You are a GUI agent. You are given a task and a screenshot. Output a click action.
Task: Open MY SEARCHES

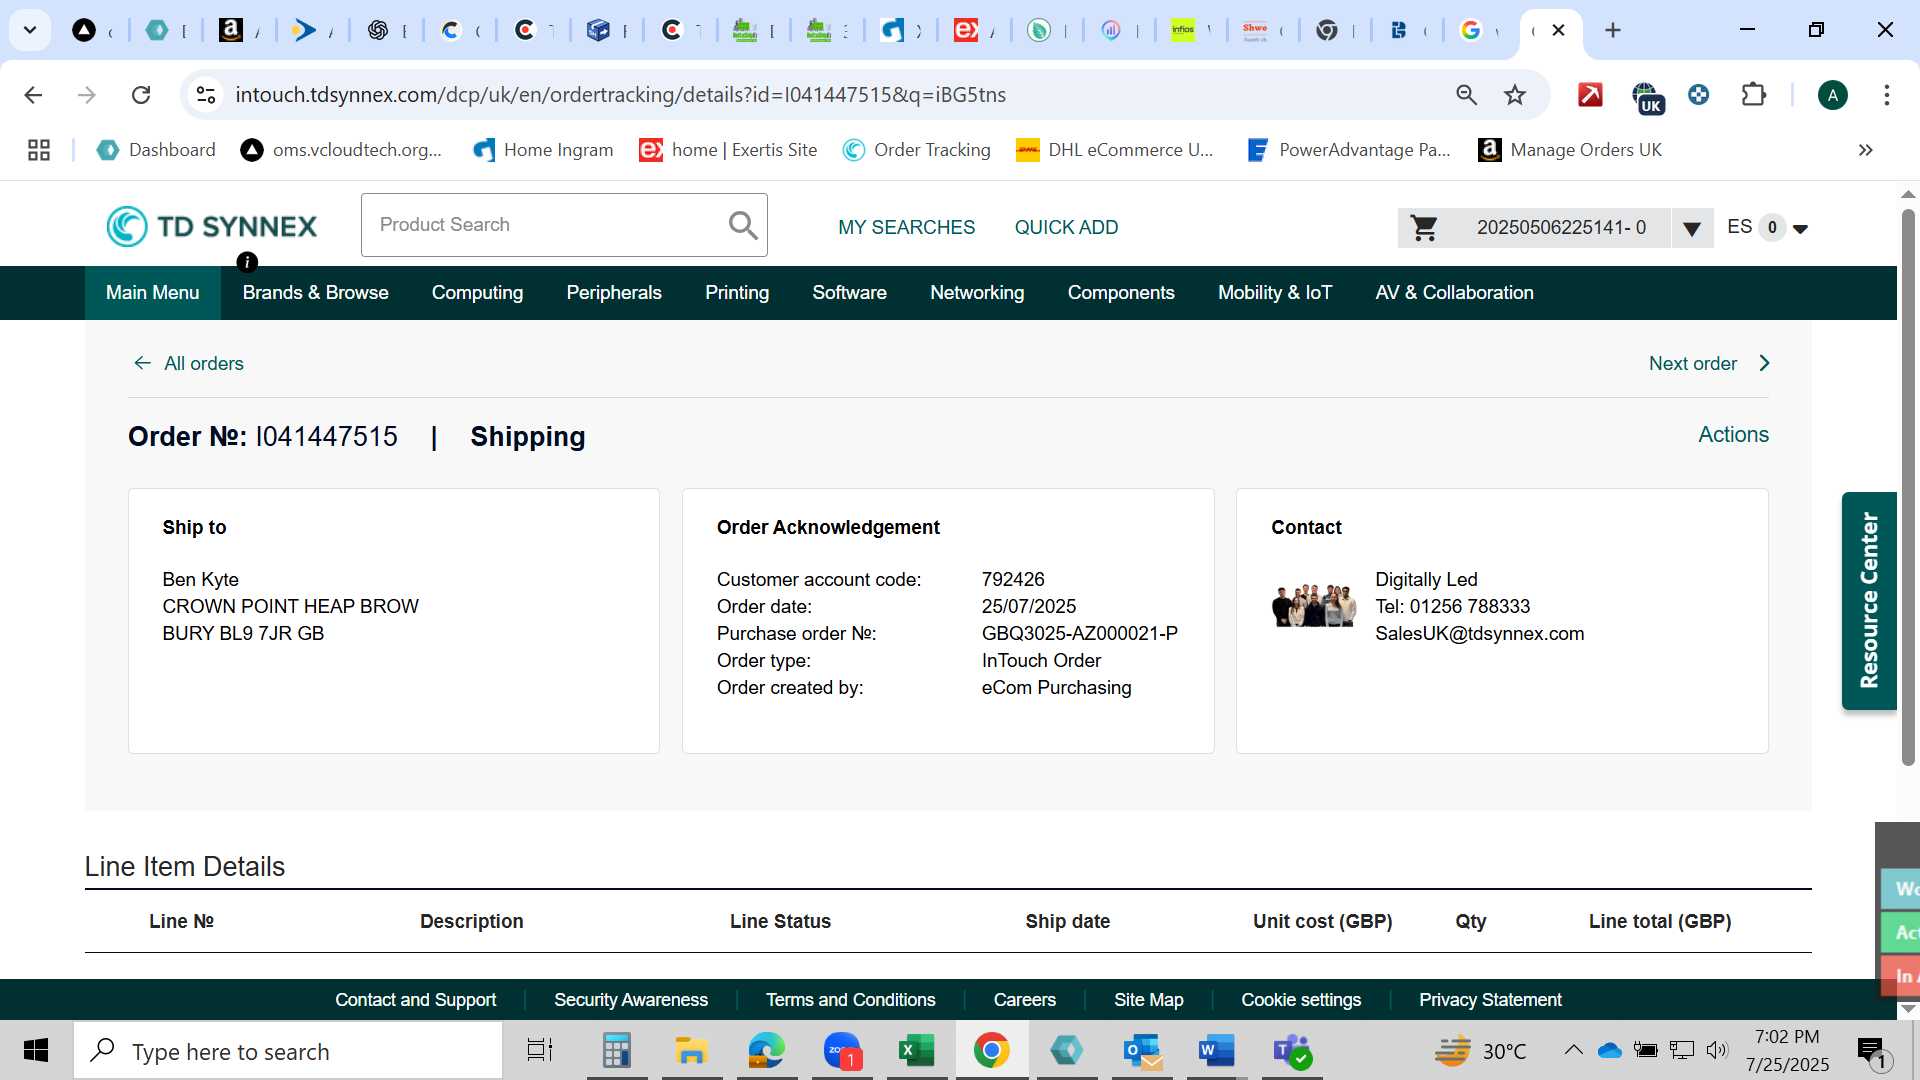click(906, 228)
